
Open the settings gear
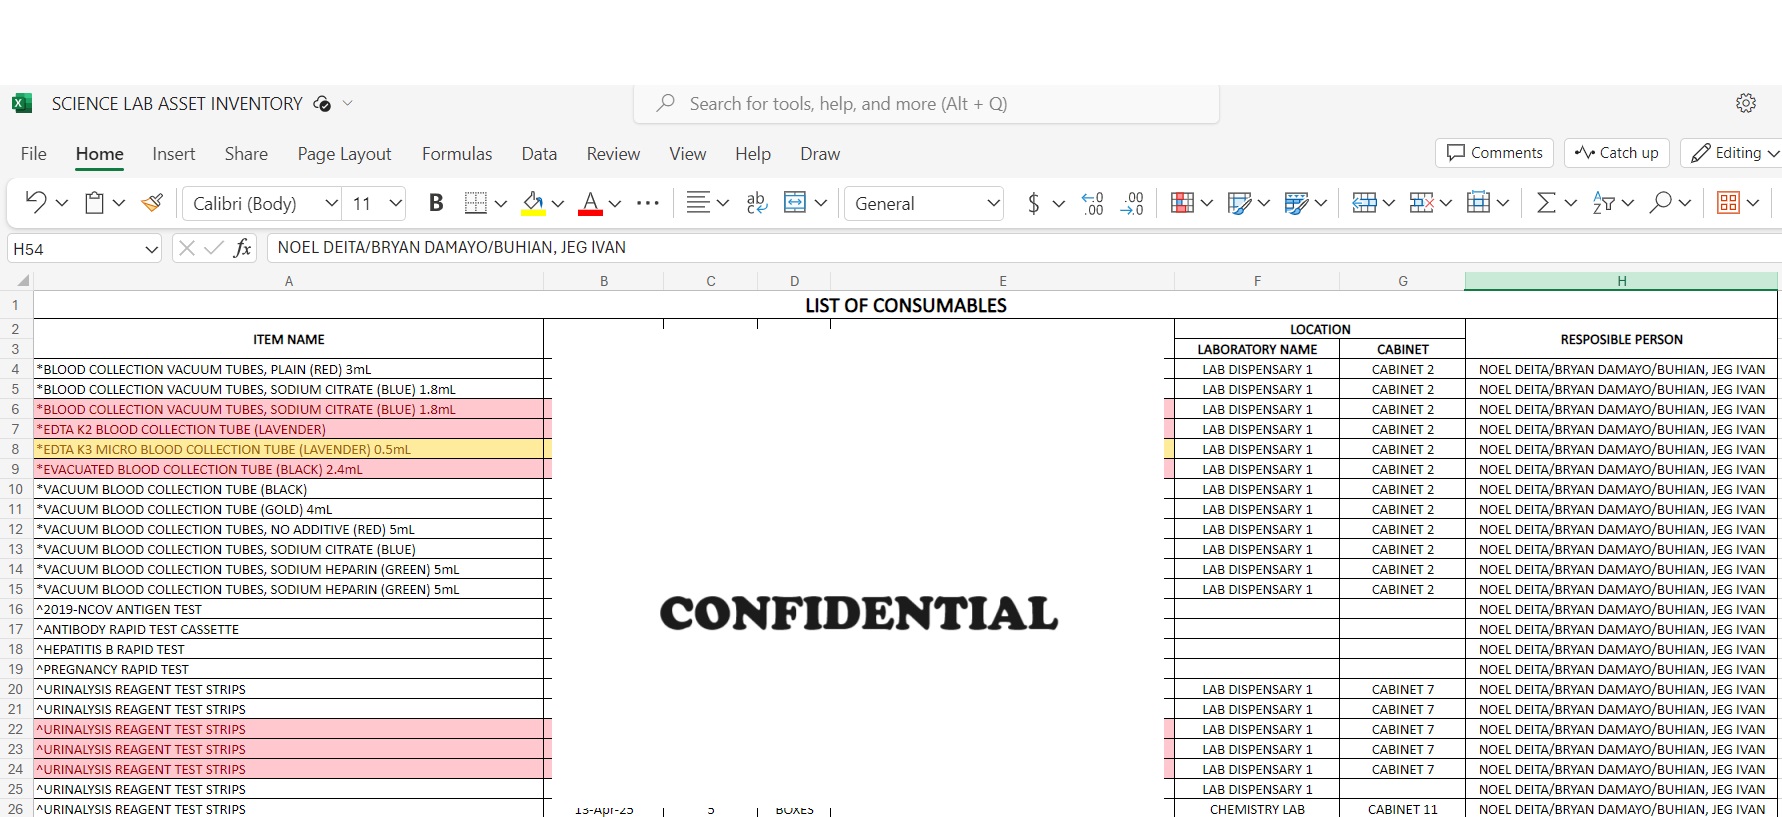click(1746, 103)
